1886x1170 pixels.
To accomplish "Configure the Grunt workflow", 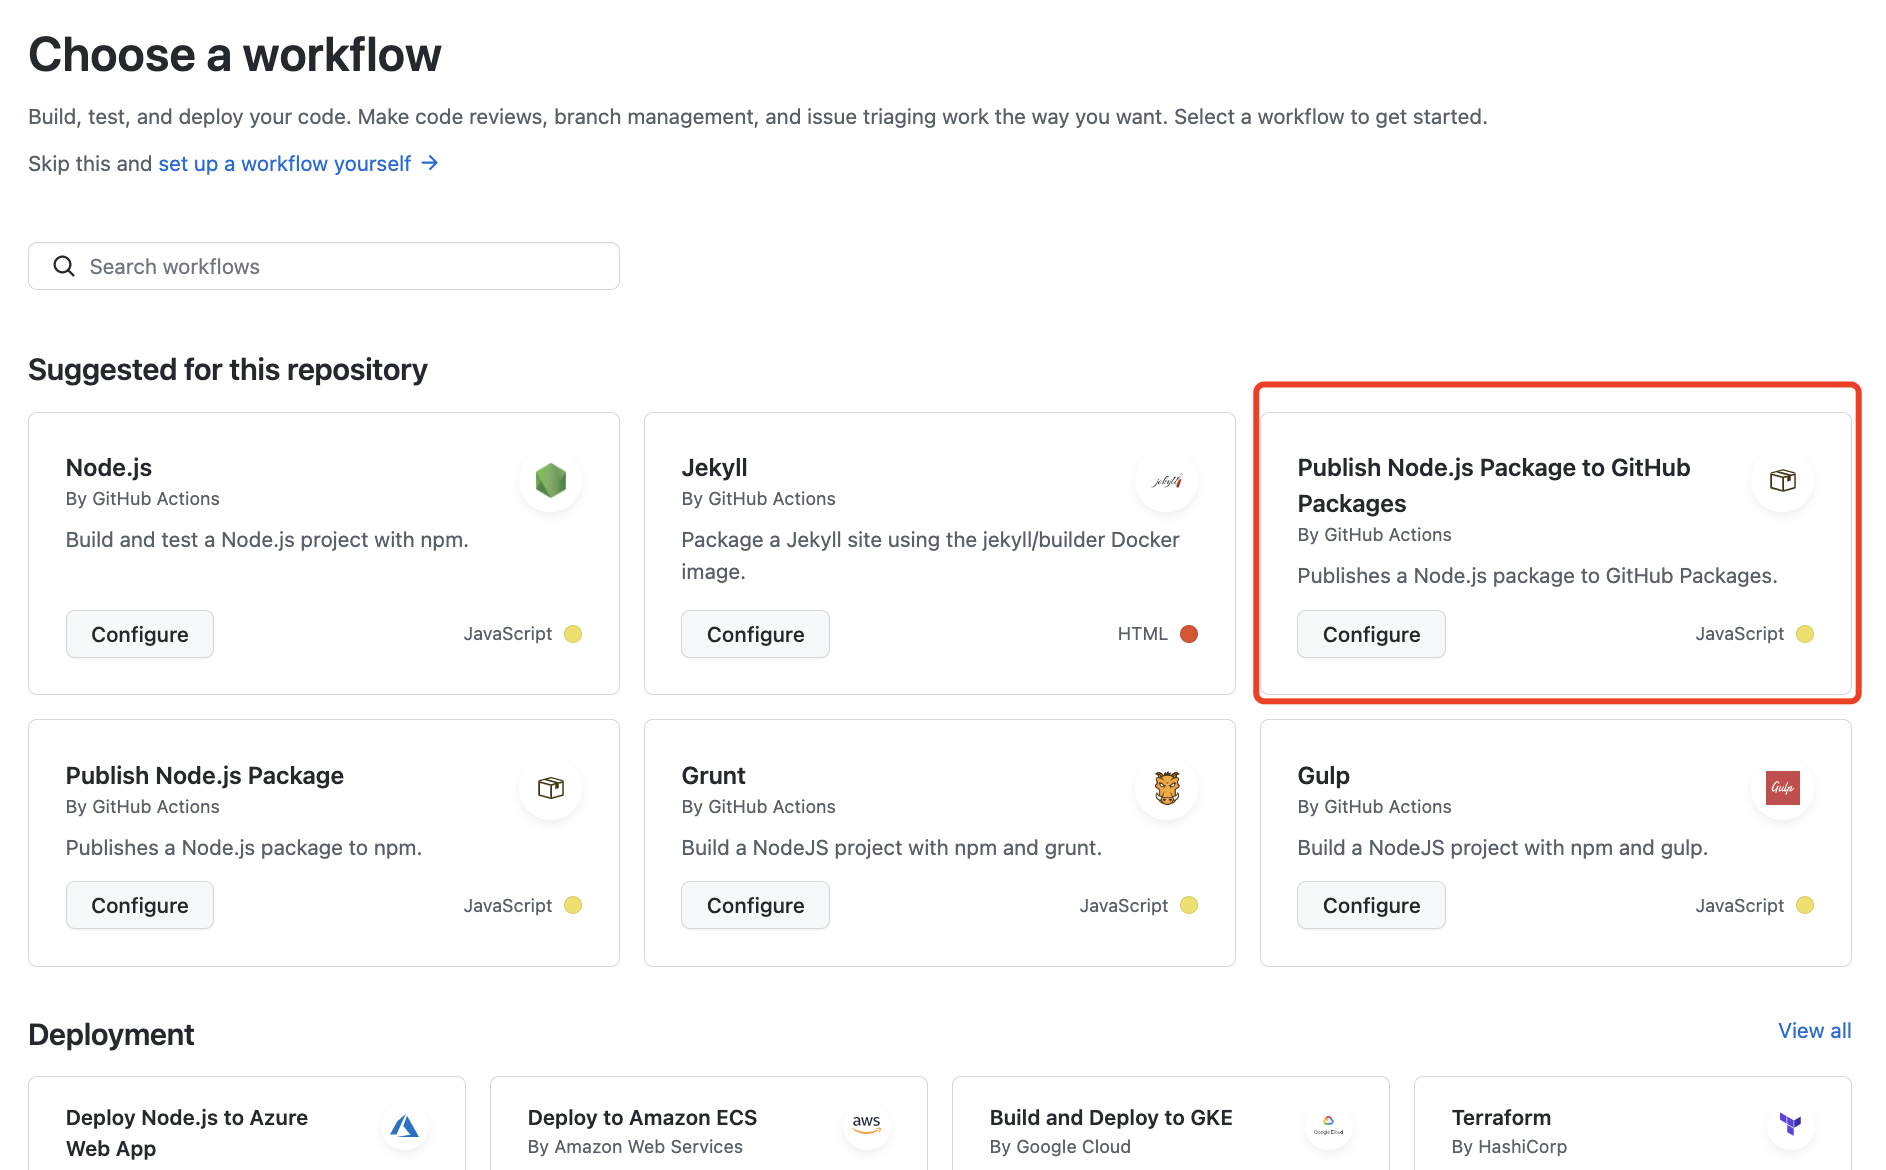I will pos(756,905).
